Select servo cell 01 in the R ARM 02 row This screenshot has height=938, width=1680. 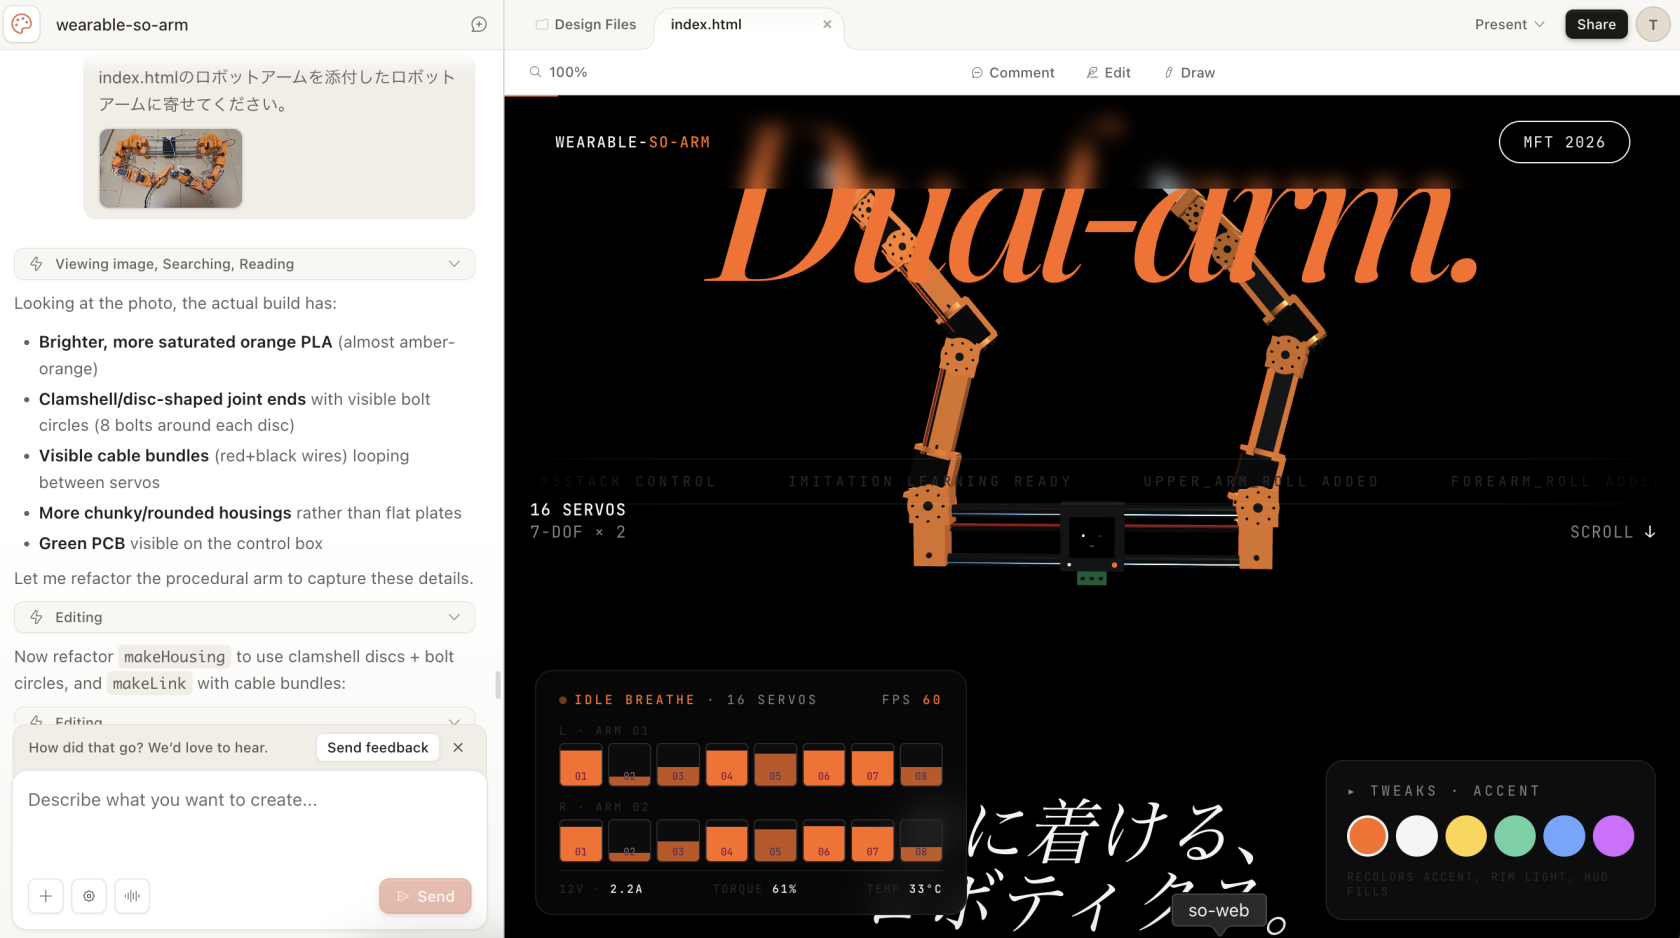point(581,841)
